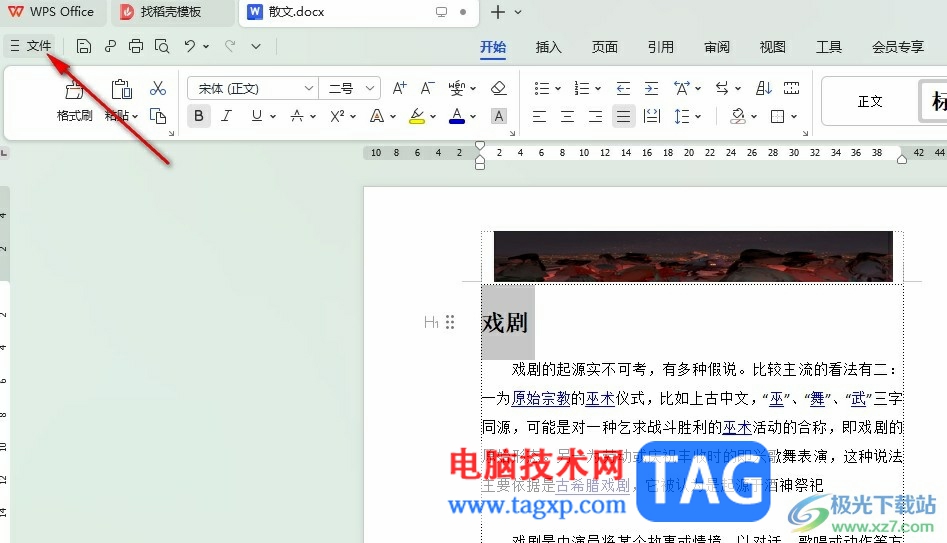Select the Format Painter tool
The height and width of the screenshot is (543, 947).
point(74,101)
